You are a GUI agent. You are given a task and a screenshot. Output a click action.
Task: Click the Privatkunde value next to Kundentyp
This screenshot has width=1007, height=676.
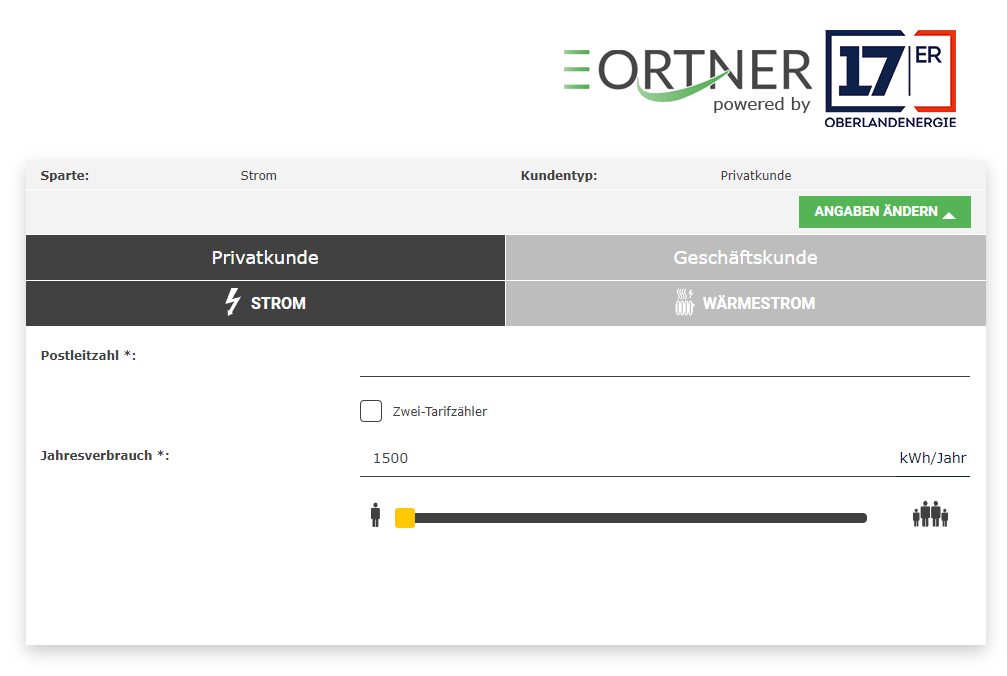tap(755, 176)
